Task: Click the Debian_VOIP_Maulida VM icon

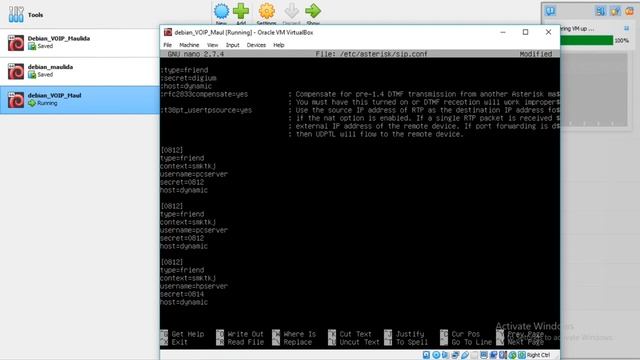Action: [16, 42]
